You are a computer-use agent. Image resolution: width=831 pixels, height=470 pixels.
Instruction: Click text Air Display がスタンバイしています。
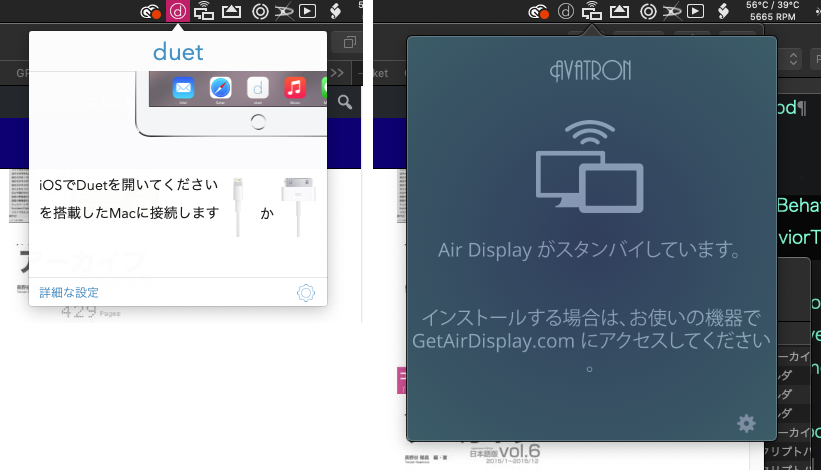[x=590, y=250]
